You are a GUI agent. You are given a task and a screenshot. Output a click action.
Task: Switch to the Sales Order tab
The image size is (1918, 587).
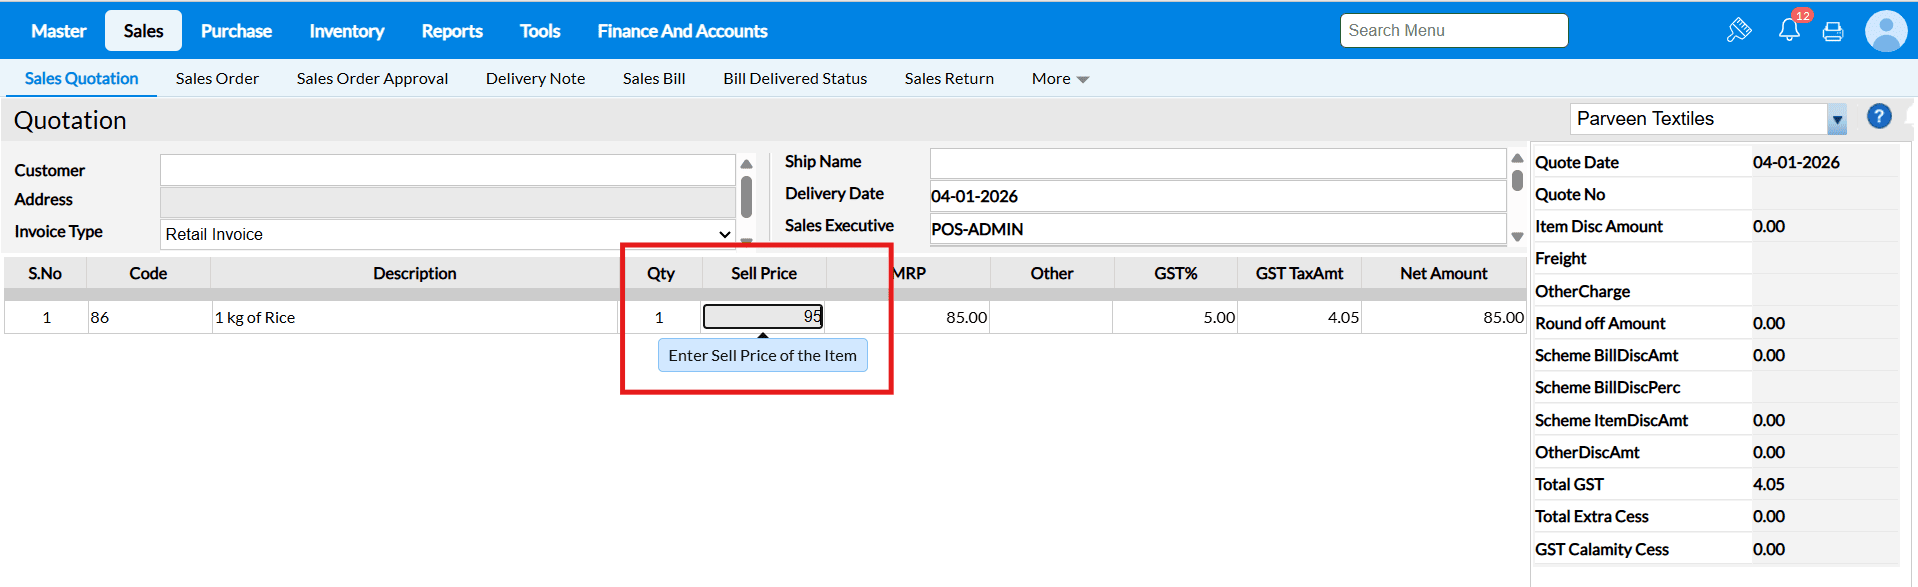coord(217,79)
